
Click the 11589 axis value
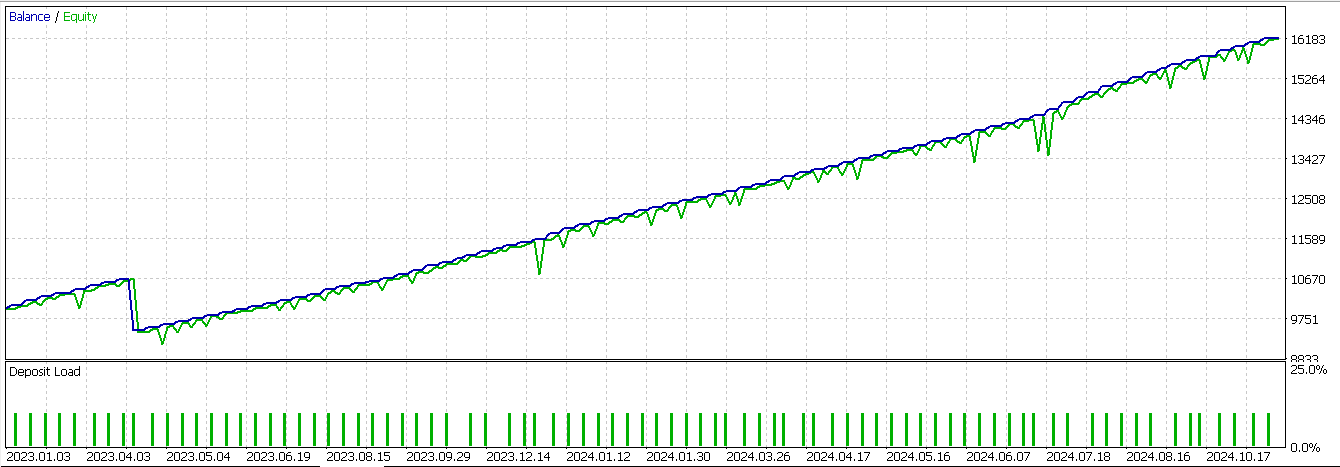tap(1306, 240)
